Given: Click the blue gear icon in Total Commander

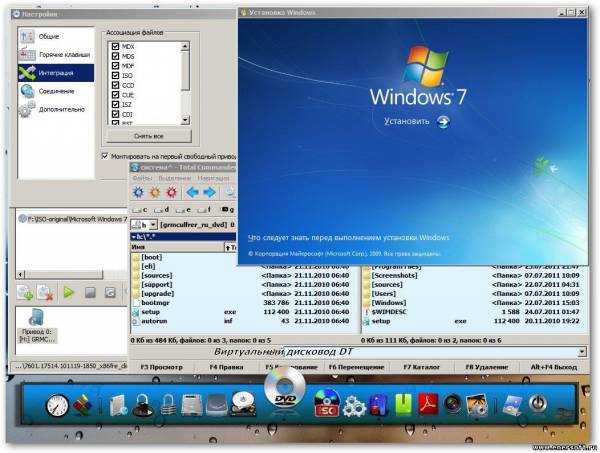Looking at the screenshot, I should coord(138,192).
